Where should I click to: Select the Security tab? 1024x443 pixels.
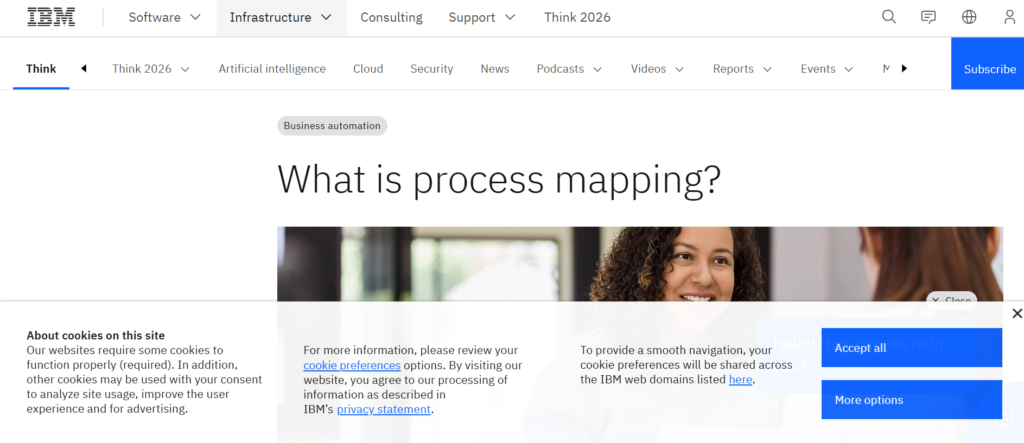pos(431,69)
